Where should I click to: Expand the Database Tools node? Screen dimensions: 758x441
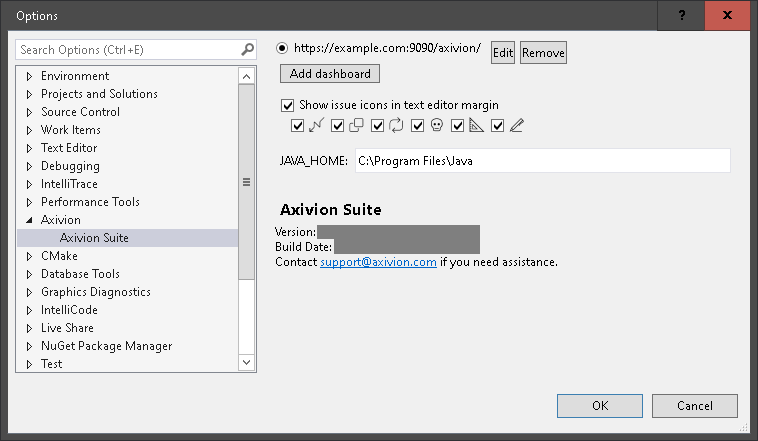pyautogui.click(x=29, y=274)
